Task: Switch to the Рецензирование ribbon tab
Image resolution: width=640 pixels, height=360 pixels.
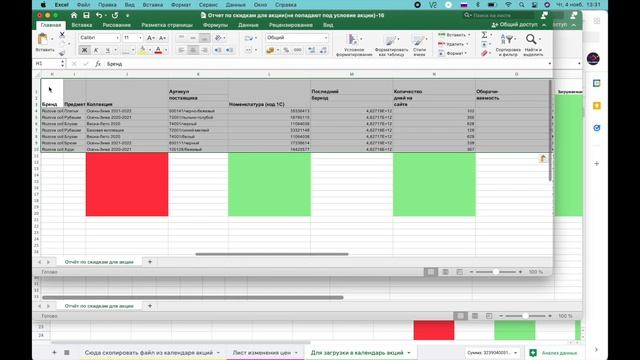Action: point(291,25)
